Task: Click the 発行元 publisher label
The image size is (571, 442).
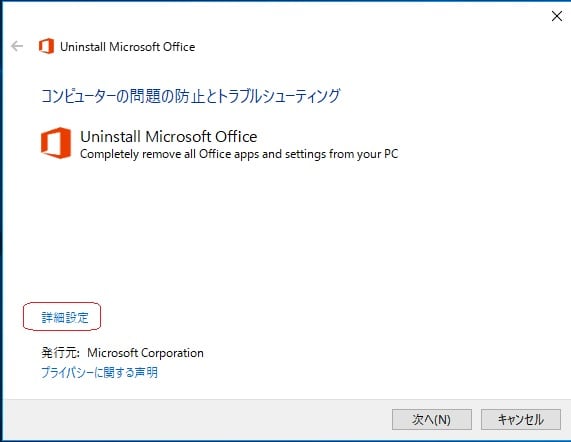Action: 60,353
